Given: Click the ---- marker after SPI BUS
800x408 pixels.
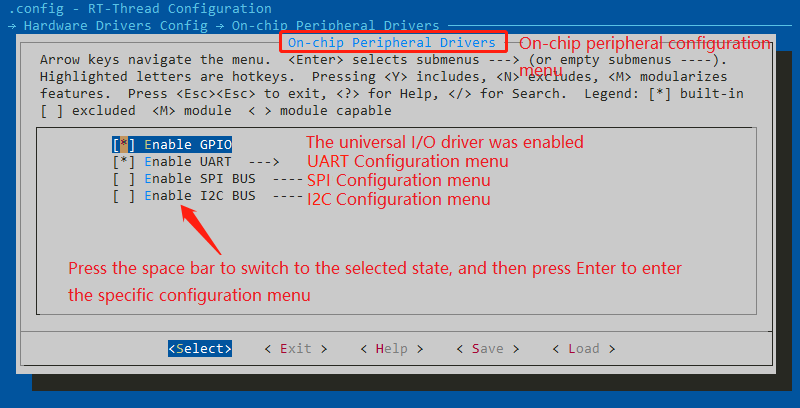Looking at the screenshot, I should coord(287,179).
